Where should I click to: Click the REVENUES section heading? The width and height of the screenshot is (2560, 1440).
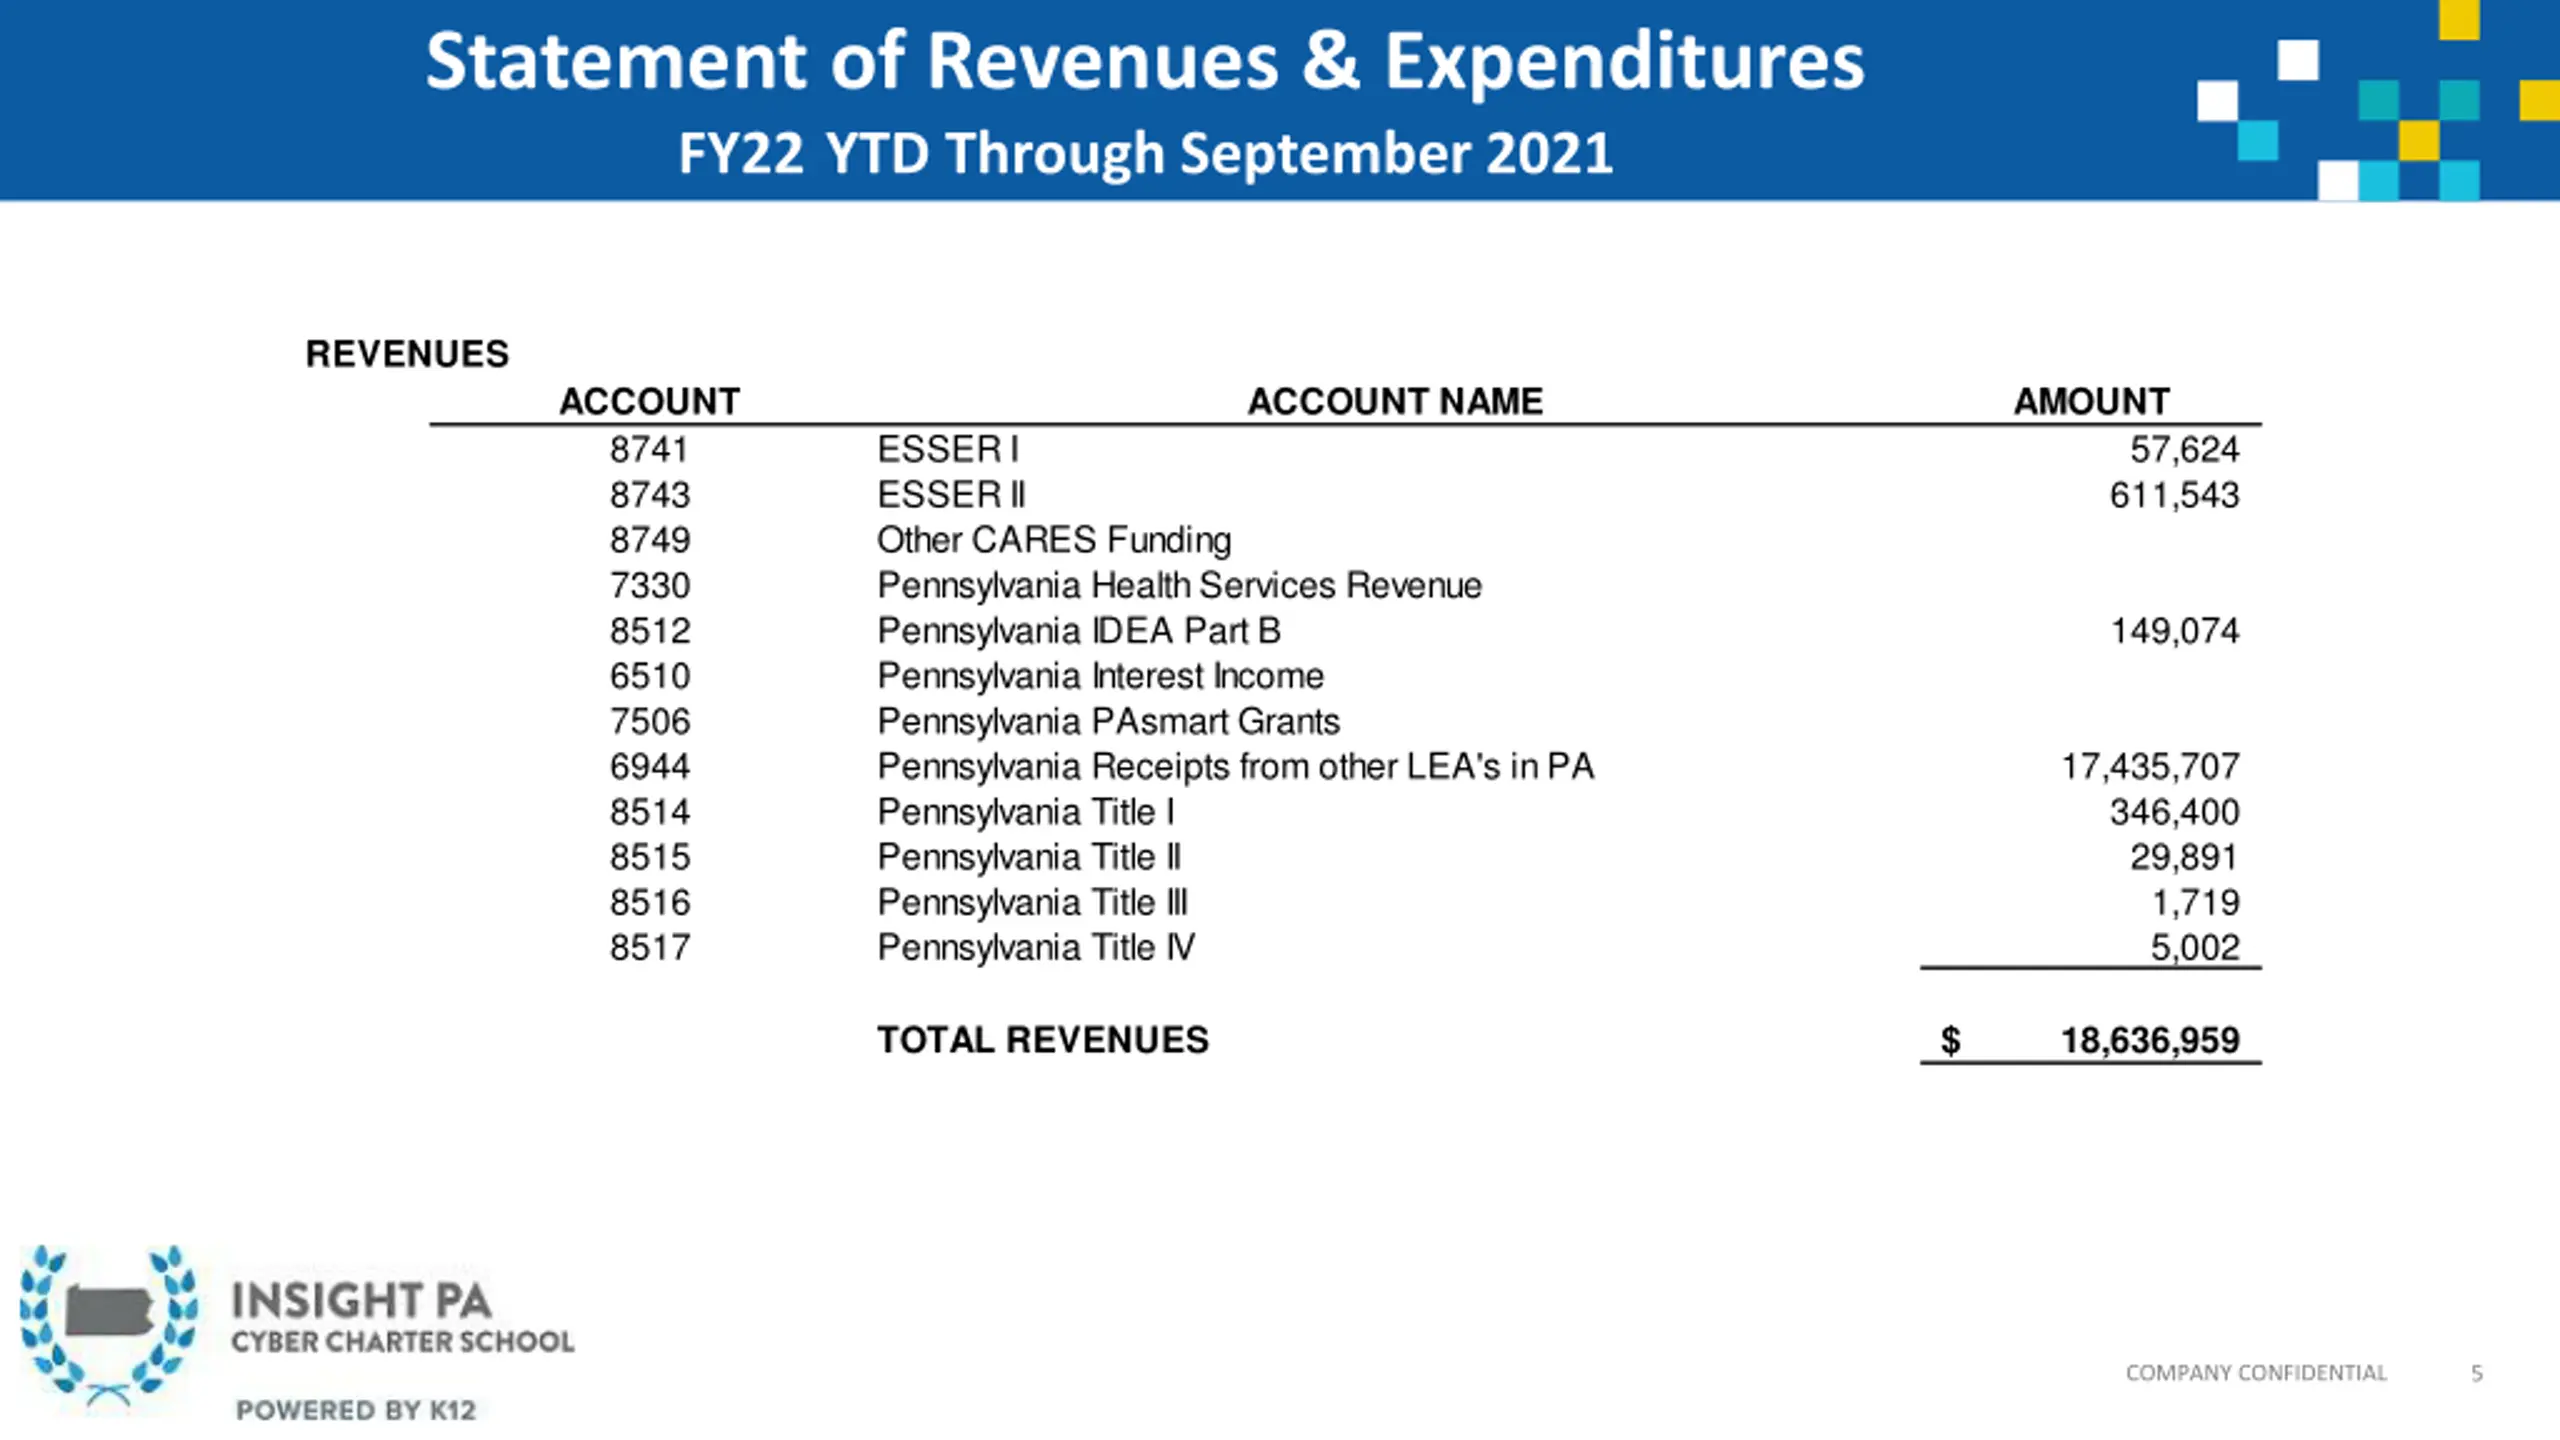407,354
